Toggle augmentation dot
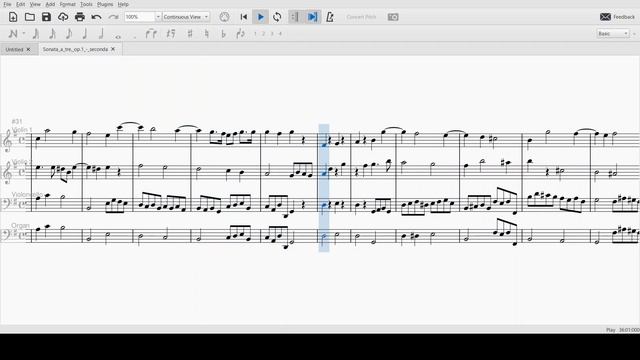640x360 pixels. (x=135, y=37)
